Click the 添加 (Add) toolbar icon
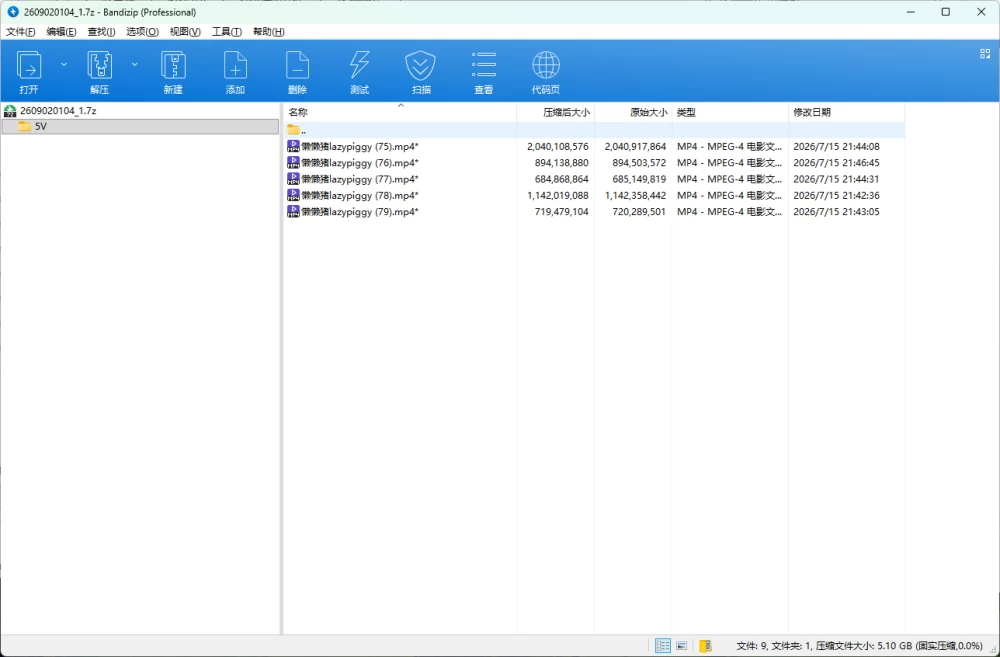Image resolution: width=1000 pixels, height=657 pixels. point(235,65)
